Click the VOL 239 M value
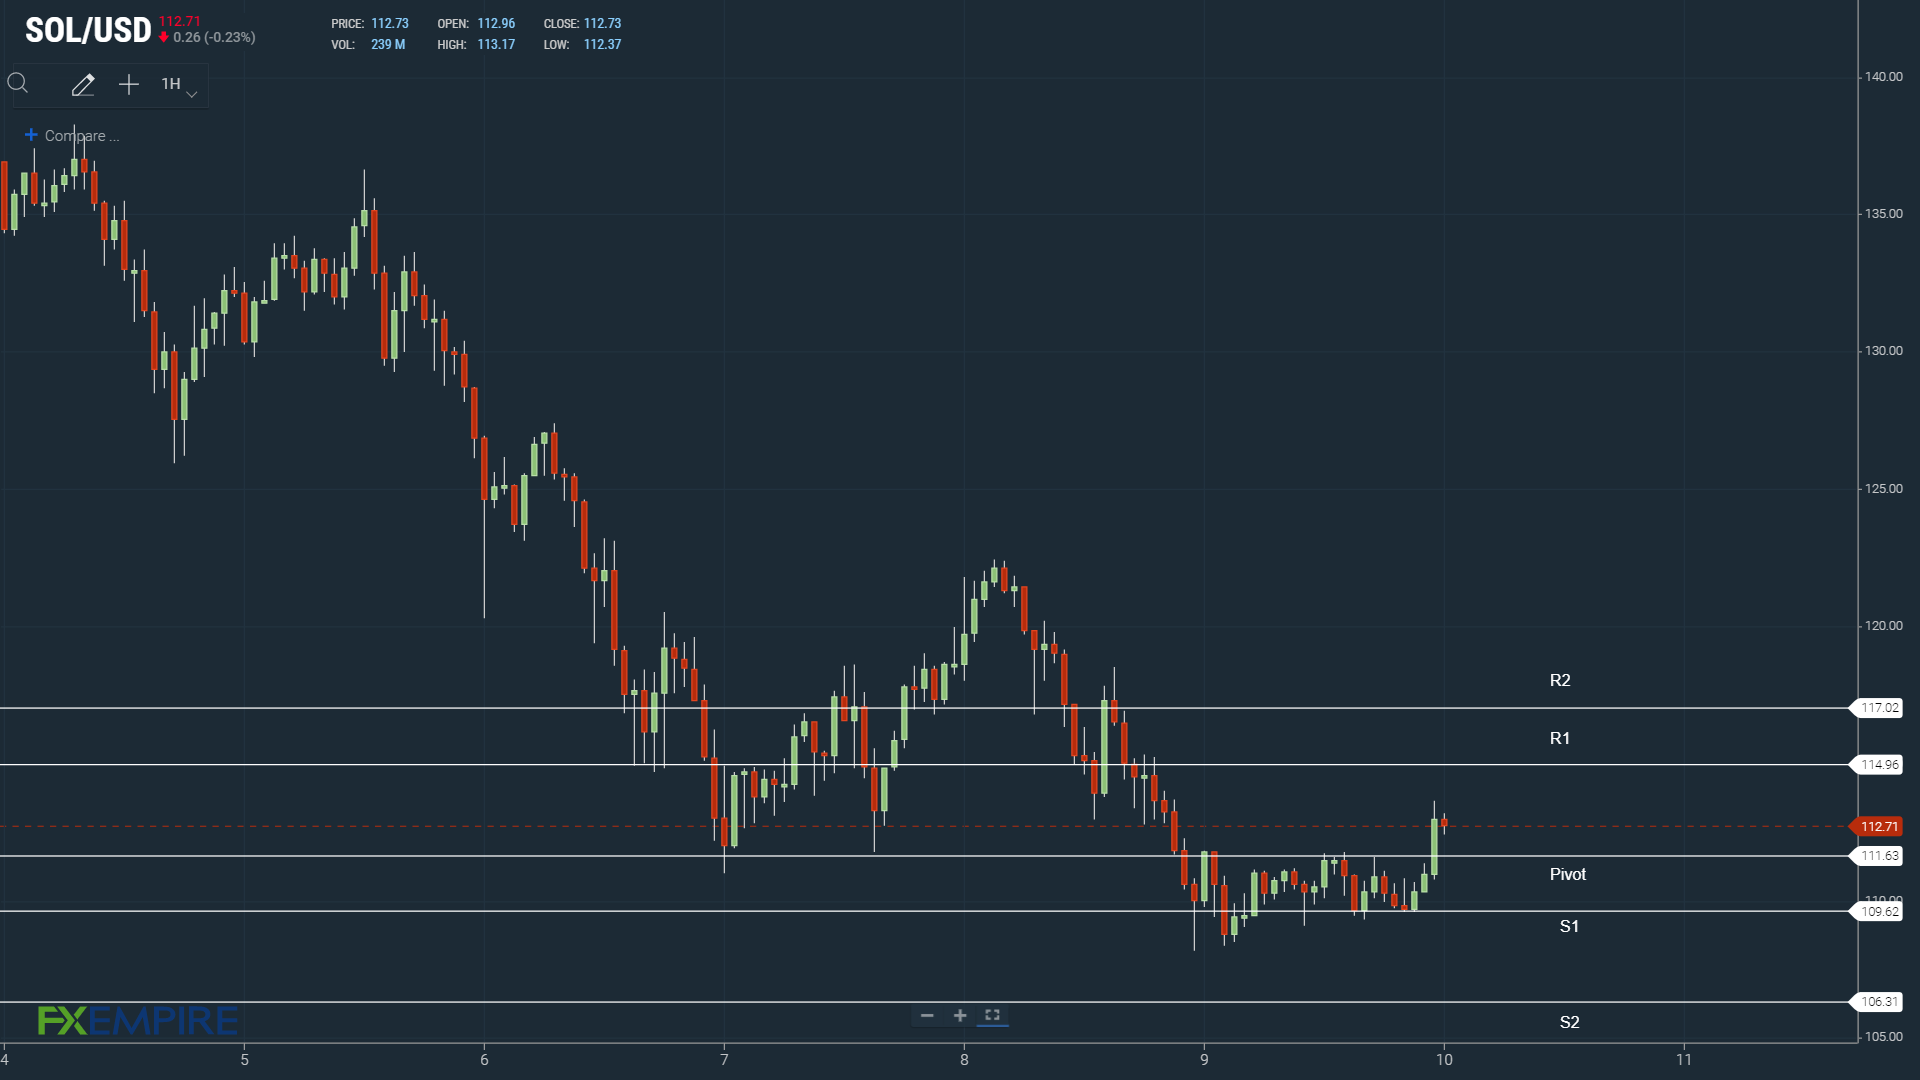The image size is (1920, 1080). (388, 45)
